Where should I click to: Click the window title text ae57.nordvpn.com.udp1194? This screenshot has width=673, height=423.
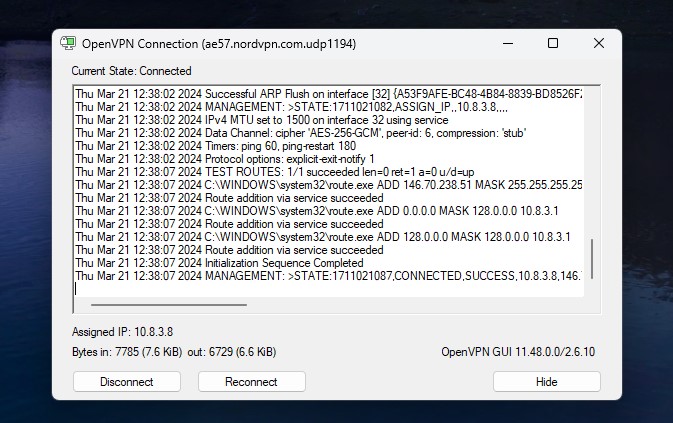[x=279, y=44]
